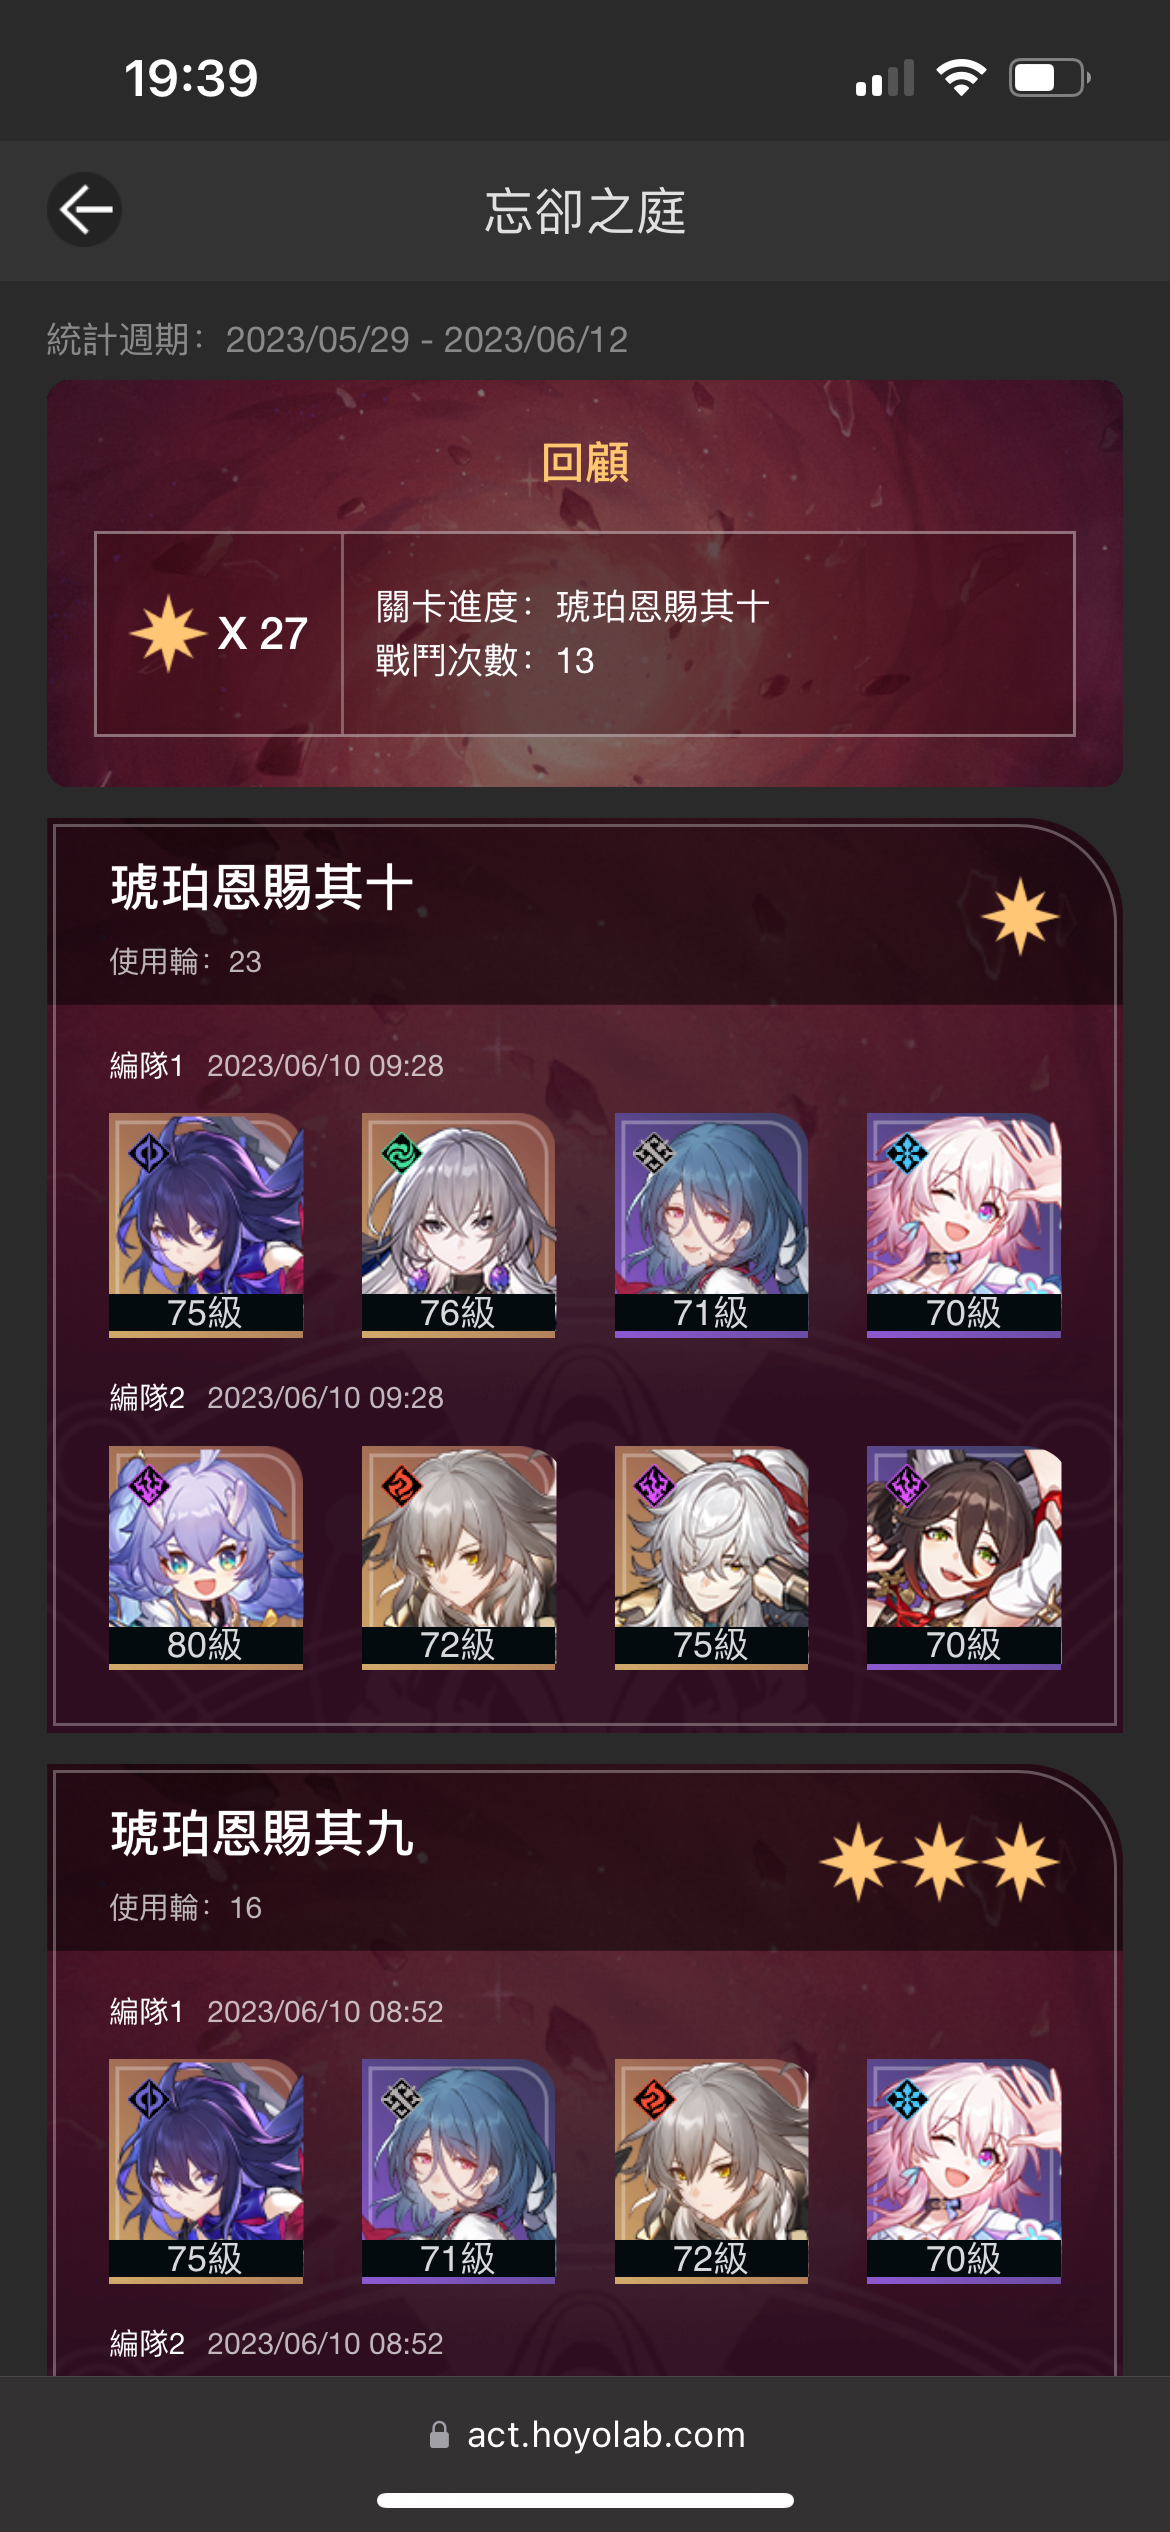This screenshot has width=1170, height=2532.
Task: Click the 回顧 review heading
Action: coord(585,463)
